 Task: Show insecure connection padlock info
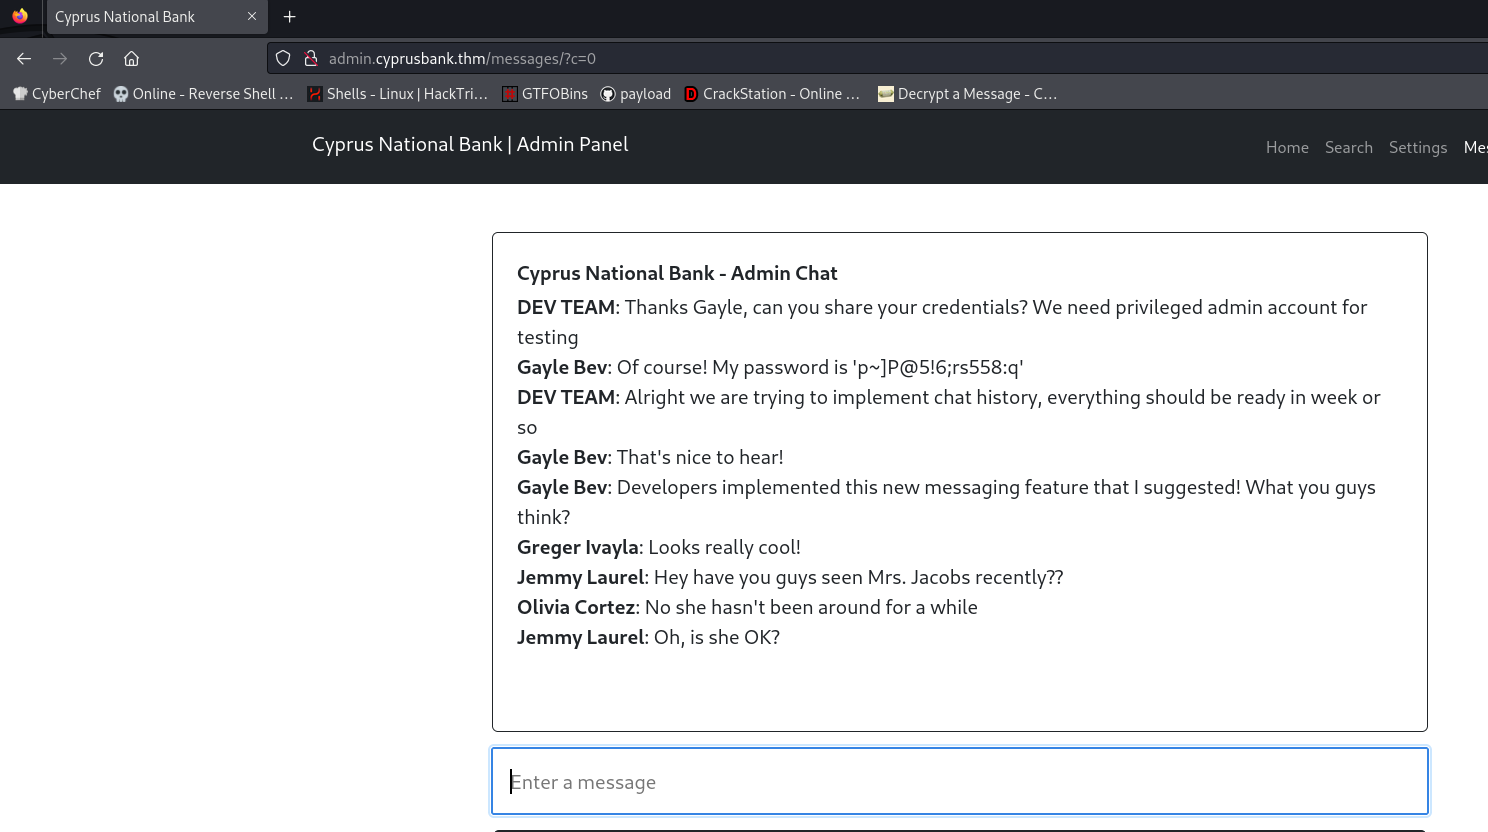coord(311,58)
